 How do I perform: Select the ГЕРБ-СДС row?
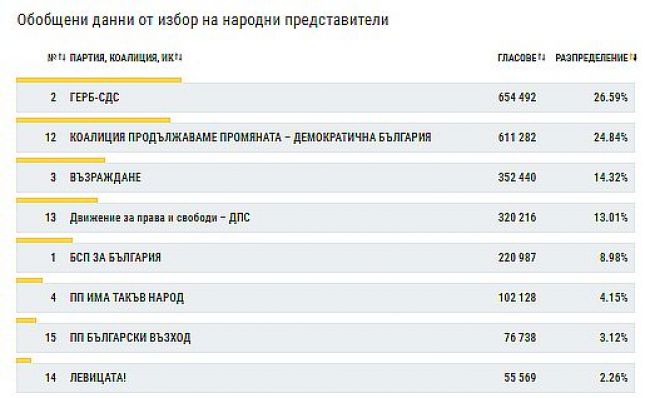pos(325,97)
